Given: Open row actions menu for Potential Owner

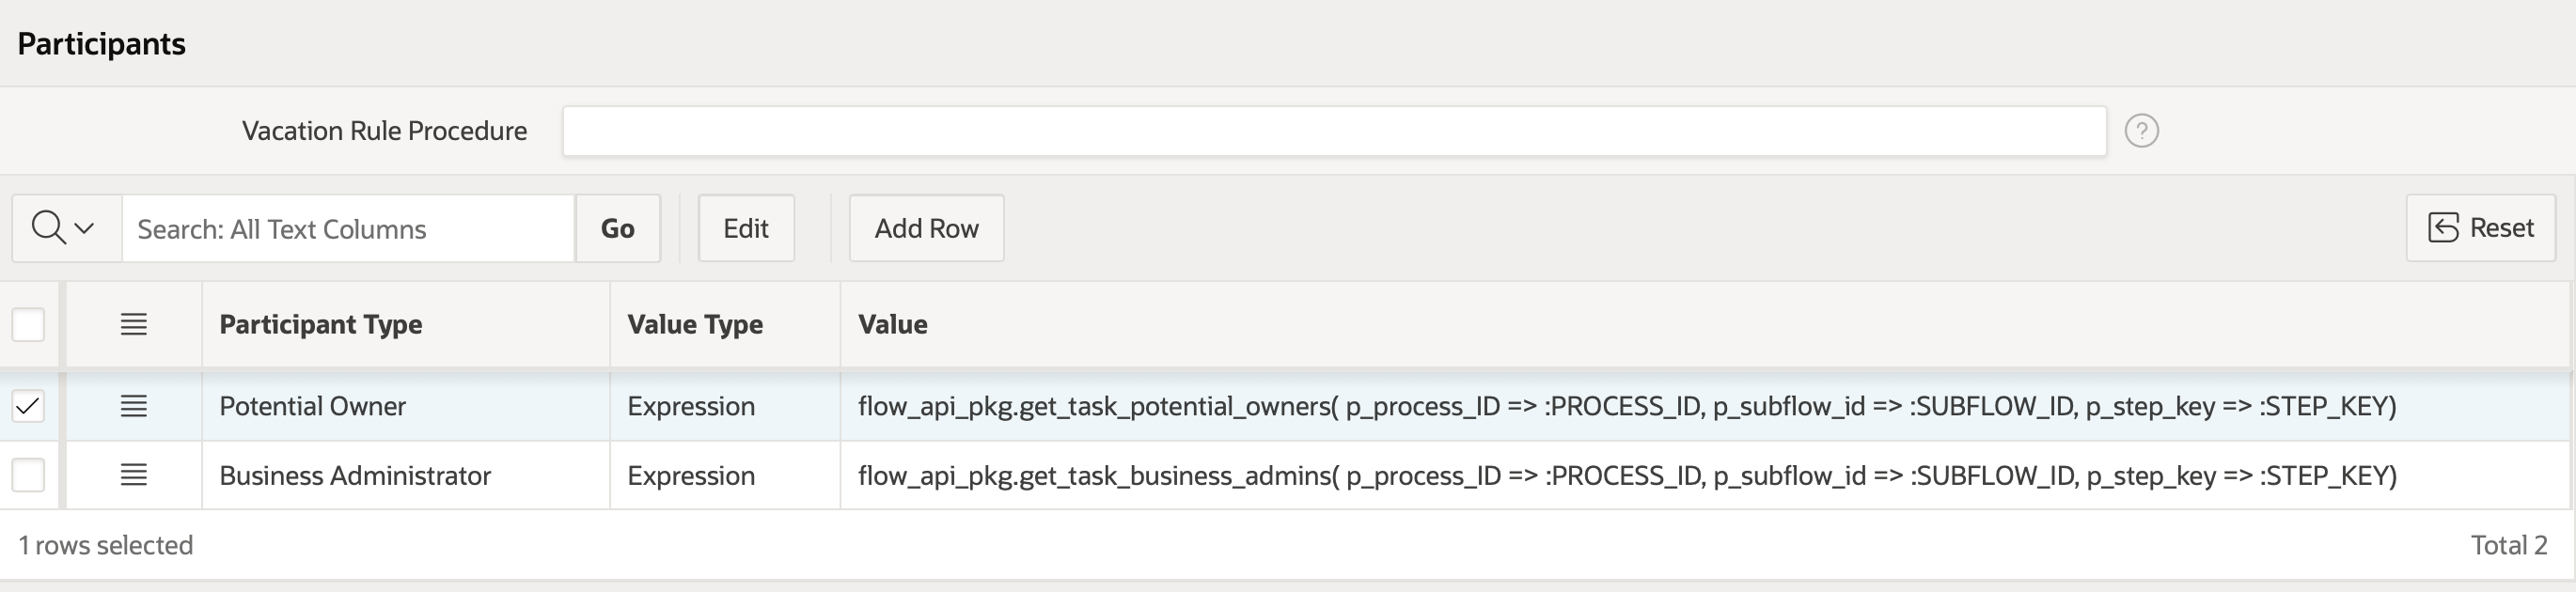Looking at the screenshot, I should click(x=134, y=406).
